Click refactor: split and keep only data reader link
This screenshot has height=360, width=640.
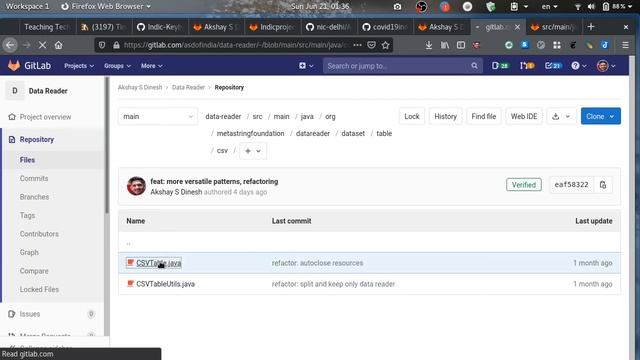coord(333,284)
